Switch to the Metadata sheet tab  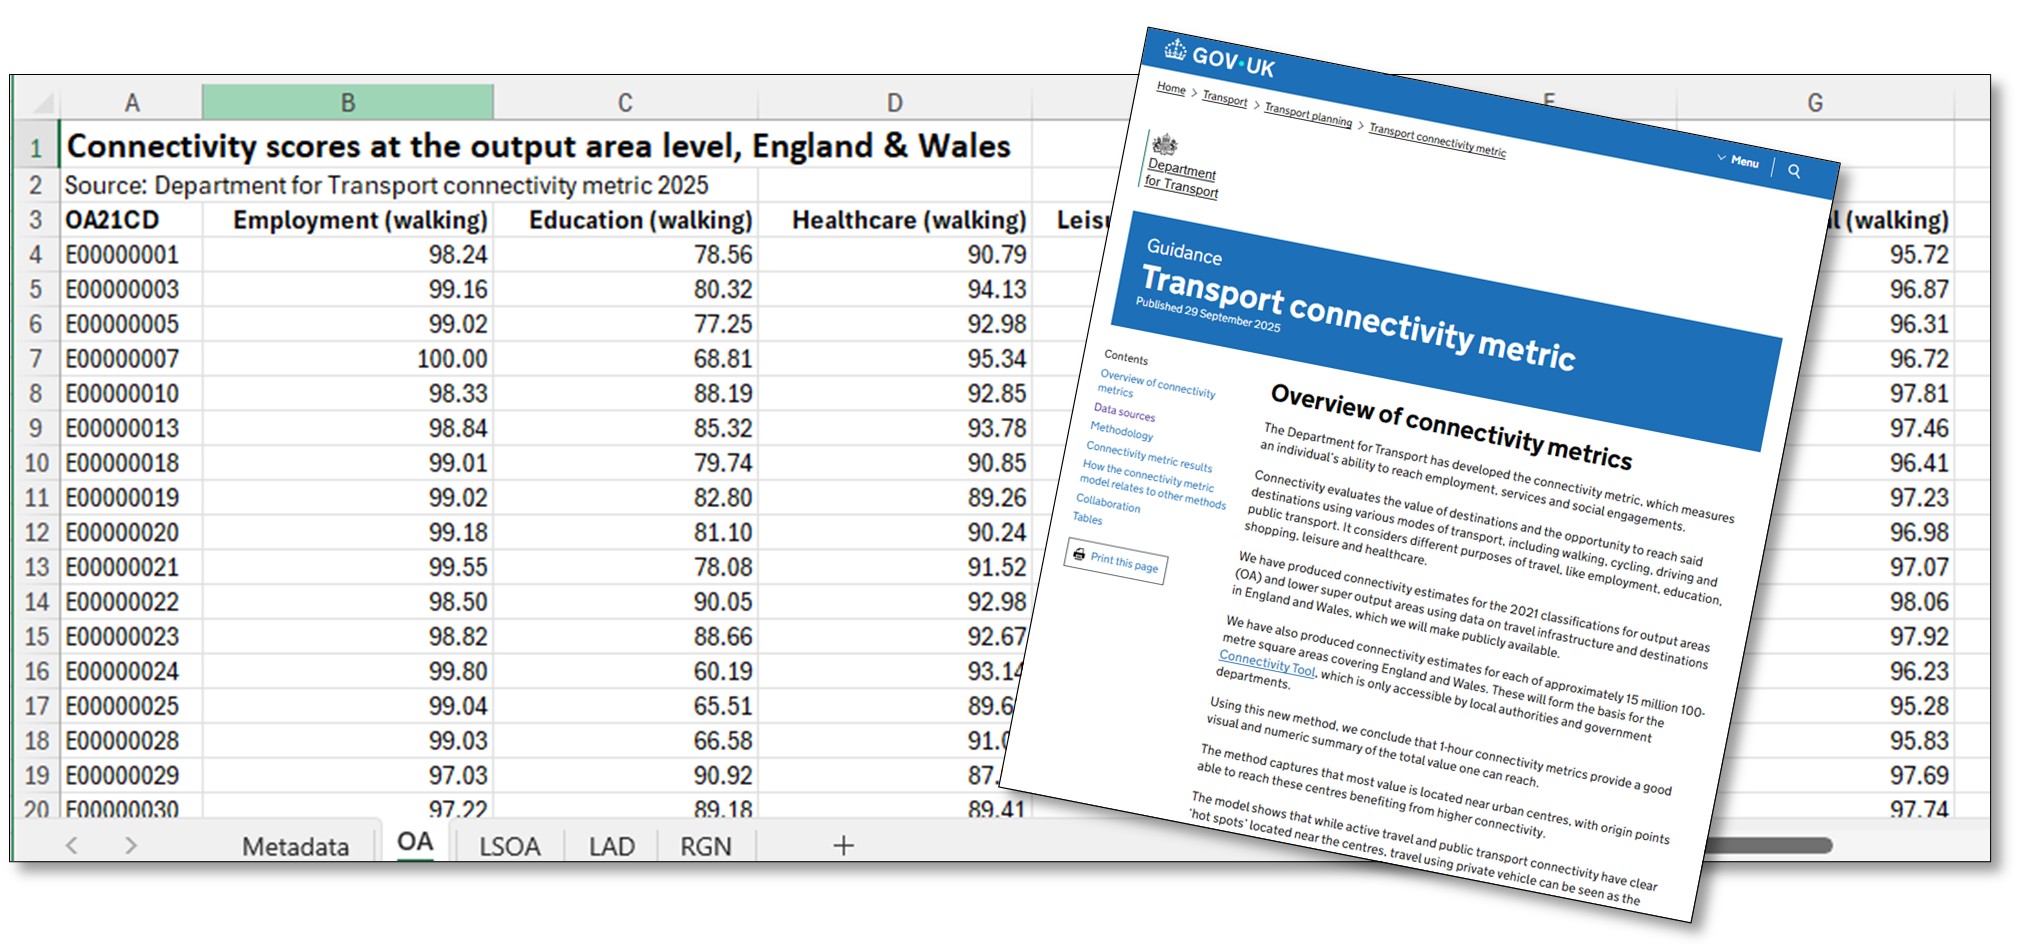[x=294, y=846]
